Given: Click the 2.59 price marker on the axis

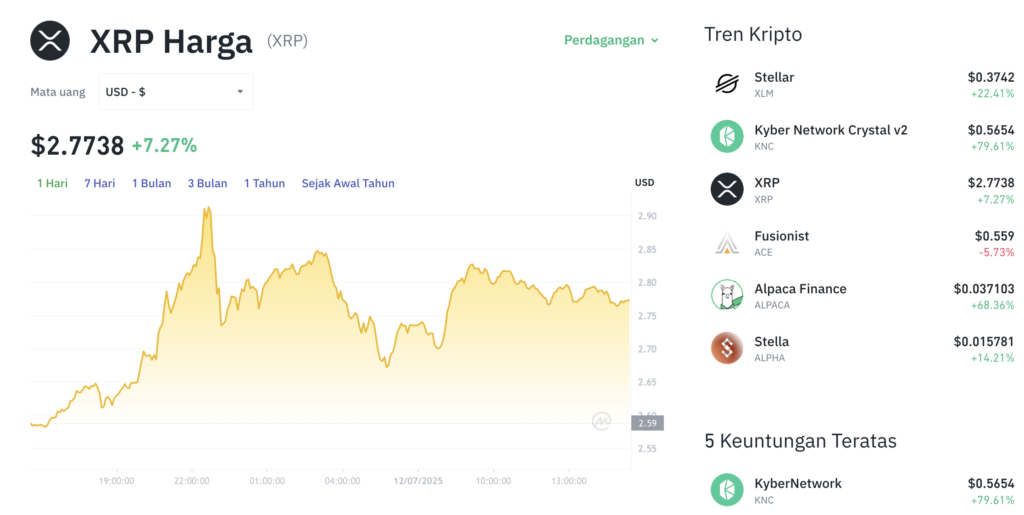Looking at the screenshot, I should coord(647,423).
